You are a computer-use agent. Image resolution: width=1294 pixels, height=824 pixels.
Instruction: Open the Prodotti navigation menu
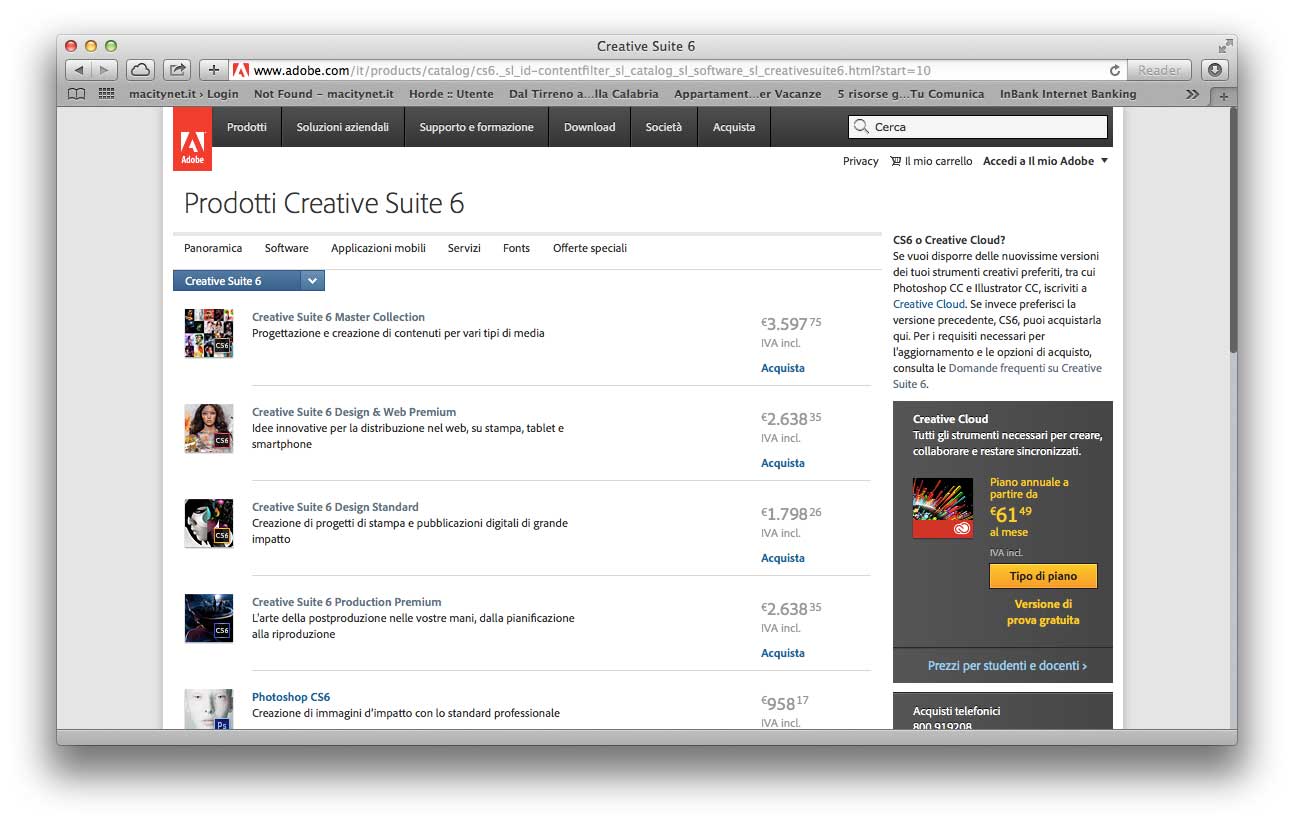247,127
